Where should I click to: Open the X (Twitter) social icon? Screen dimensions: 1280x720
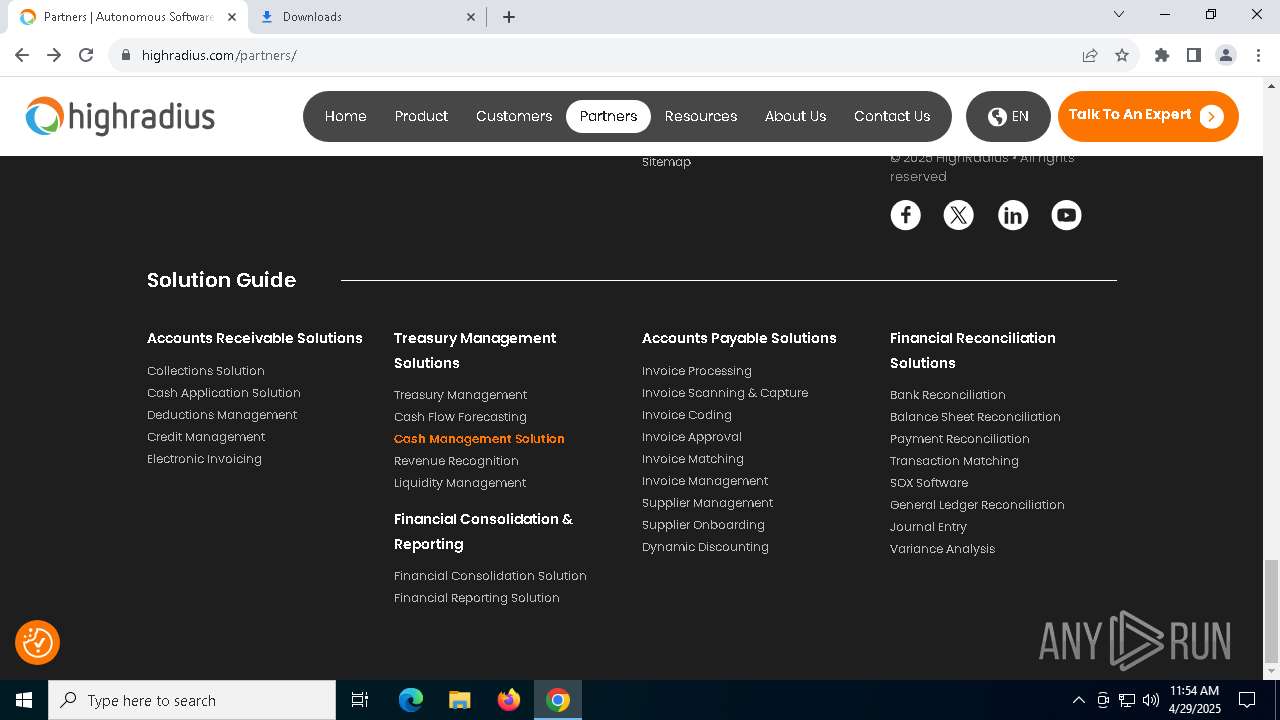coord(958,215)
